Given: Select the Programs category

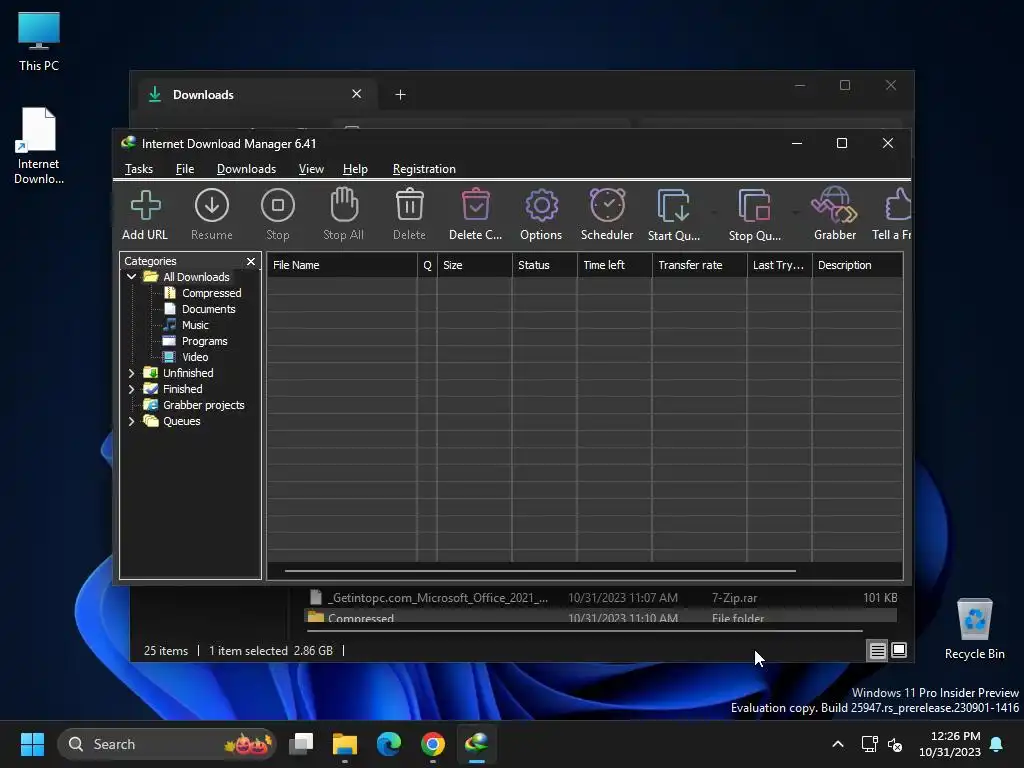Looking at the screenshot, I should [x=204, y=341].
